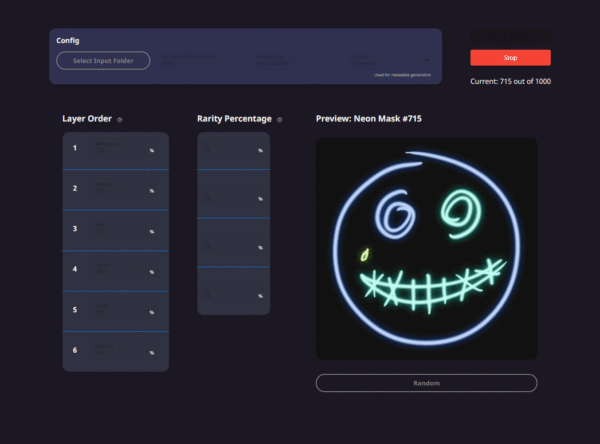The height and width of the screenshot is (444, 600).
Task: Click the Random preview button
Action: pos(426,383)
